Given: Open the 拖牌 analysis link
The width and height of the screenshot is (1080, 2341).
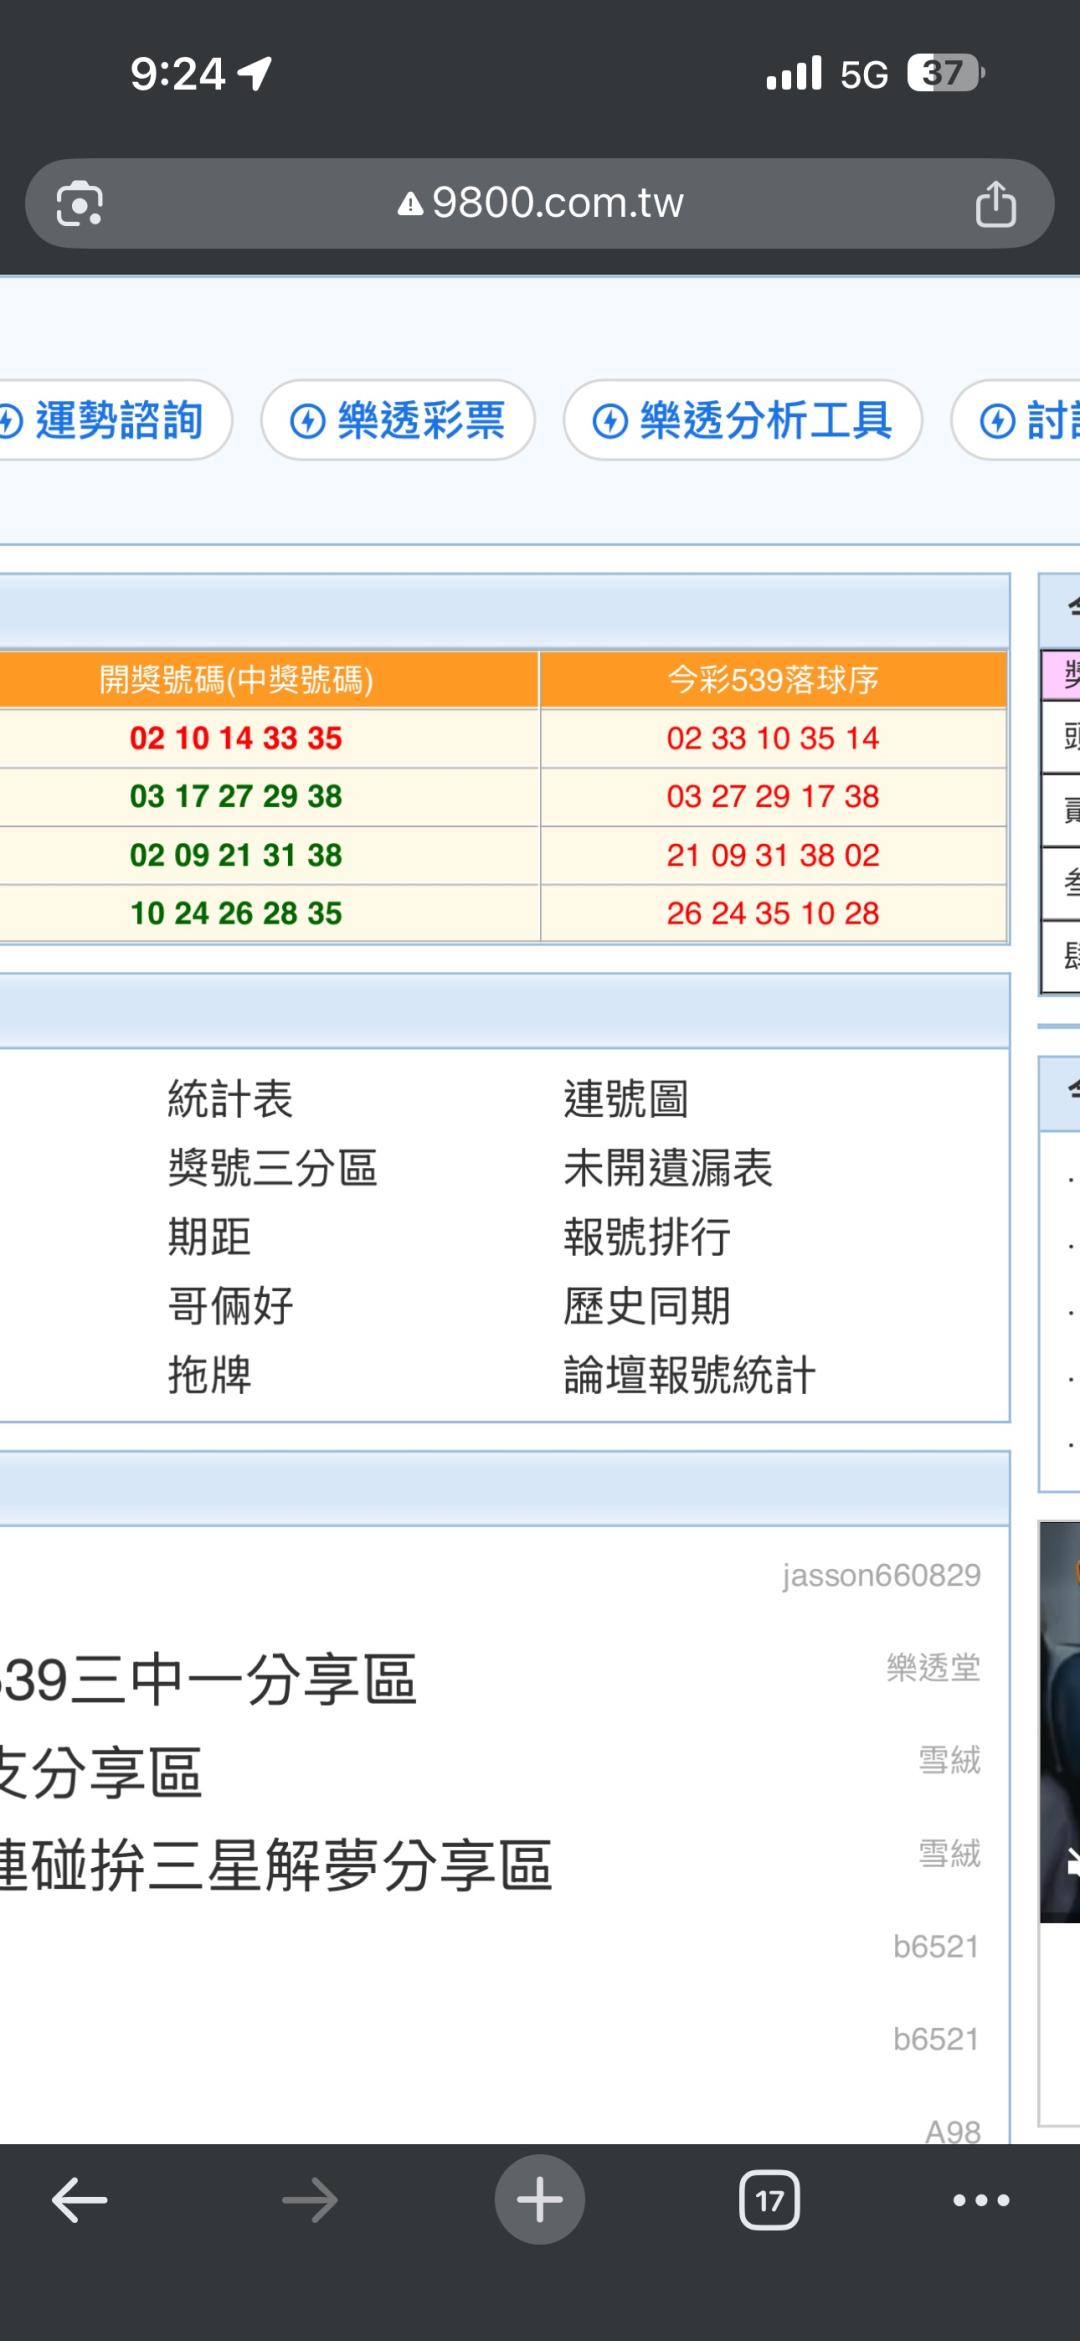Looking at the screenshot, I should tap(209, 1375).
